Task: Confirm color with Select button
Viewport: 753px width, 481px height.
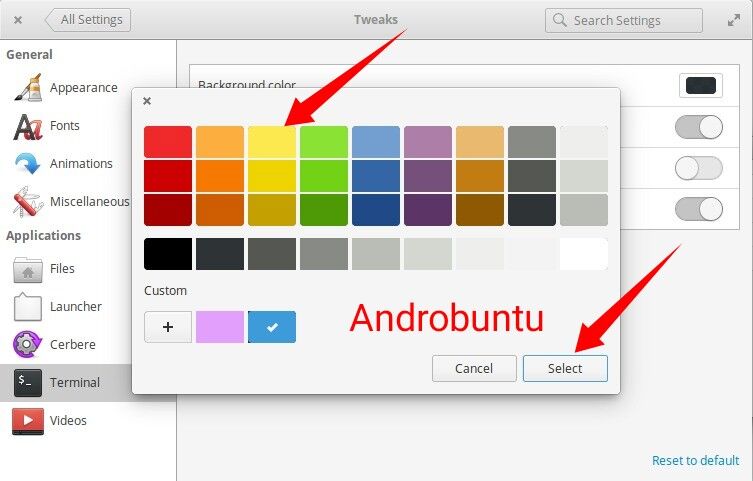Action: [565, 368]
